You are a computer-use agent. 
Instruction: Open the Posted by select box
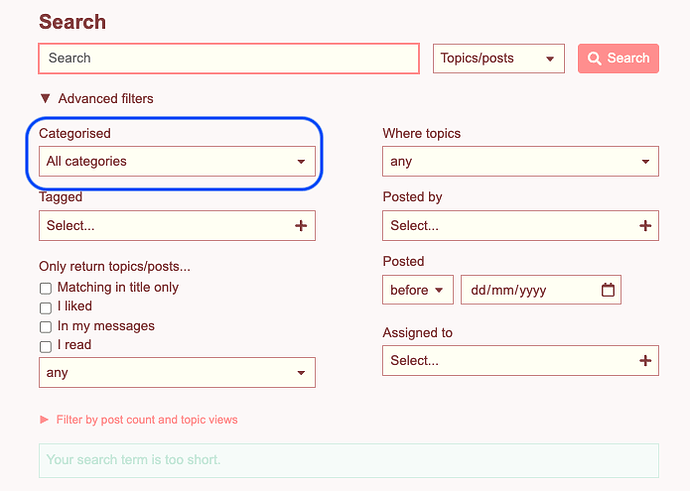520,226
